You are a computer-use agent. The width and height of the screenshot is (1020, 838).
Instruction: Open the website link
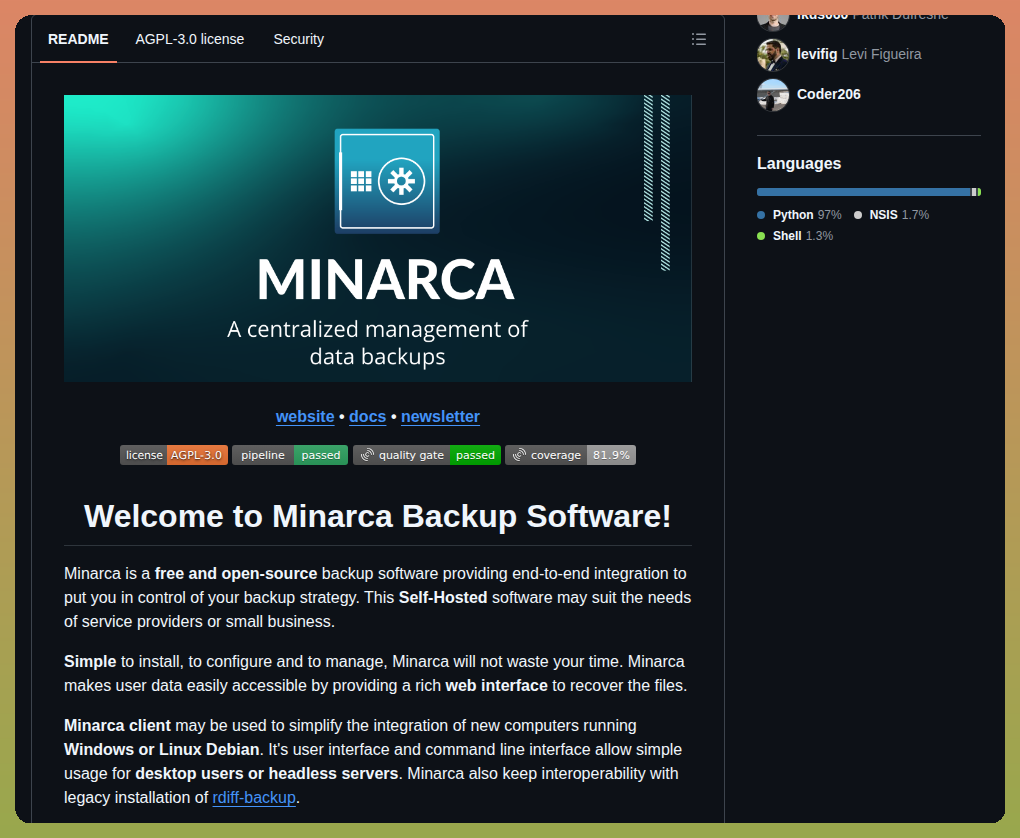tap(305, 416)
